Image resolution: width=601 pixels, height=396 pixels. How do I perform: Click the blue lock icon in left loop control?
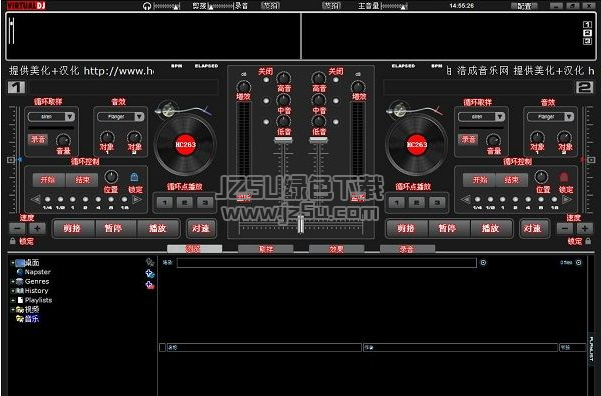(x=134, y=177)
